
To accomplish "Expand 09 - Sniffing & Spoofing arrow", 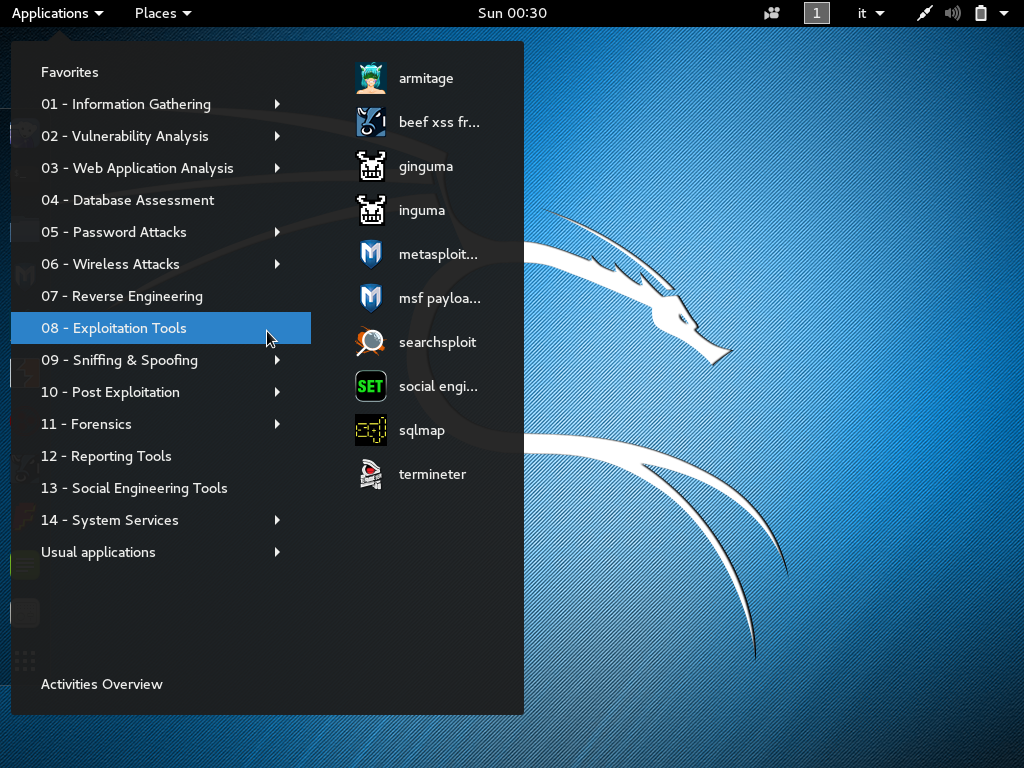I will (278, 360).
